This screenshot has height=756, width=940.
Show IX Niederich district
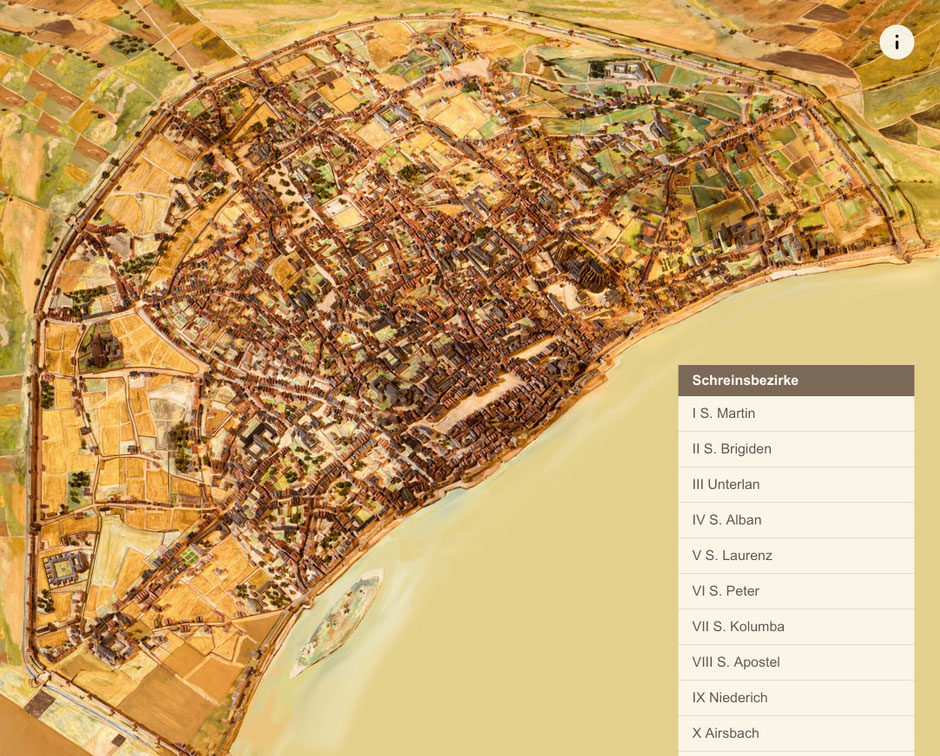[x=796, y=698]
